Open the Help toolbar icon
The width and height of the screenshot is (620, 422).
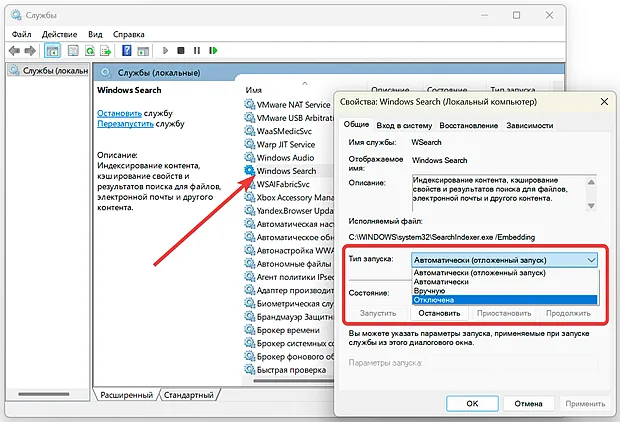pos(127,51)
